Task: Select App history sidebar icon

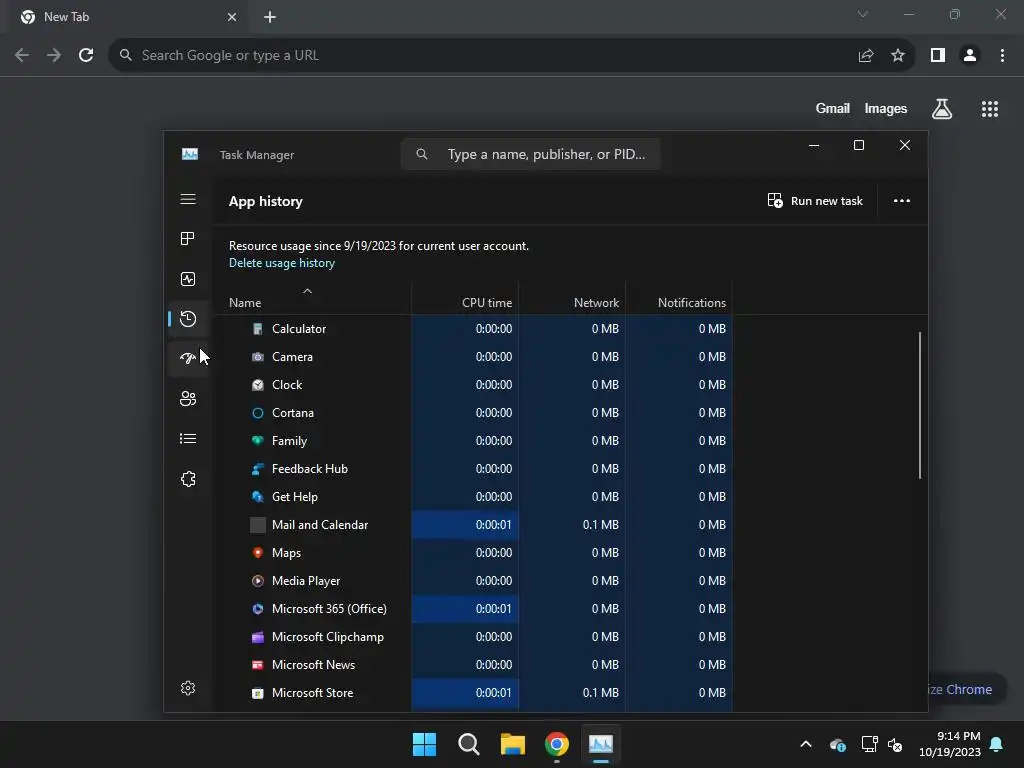Action: click(187, 319)
